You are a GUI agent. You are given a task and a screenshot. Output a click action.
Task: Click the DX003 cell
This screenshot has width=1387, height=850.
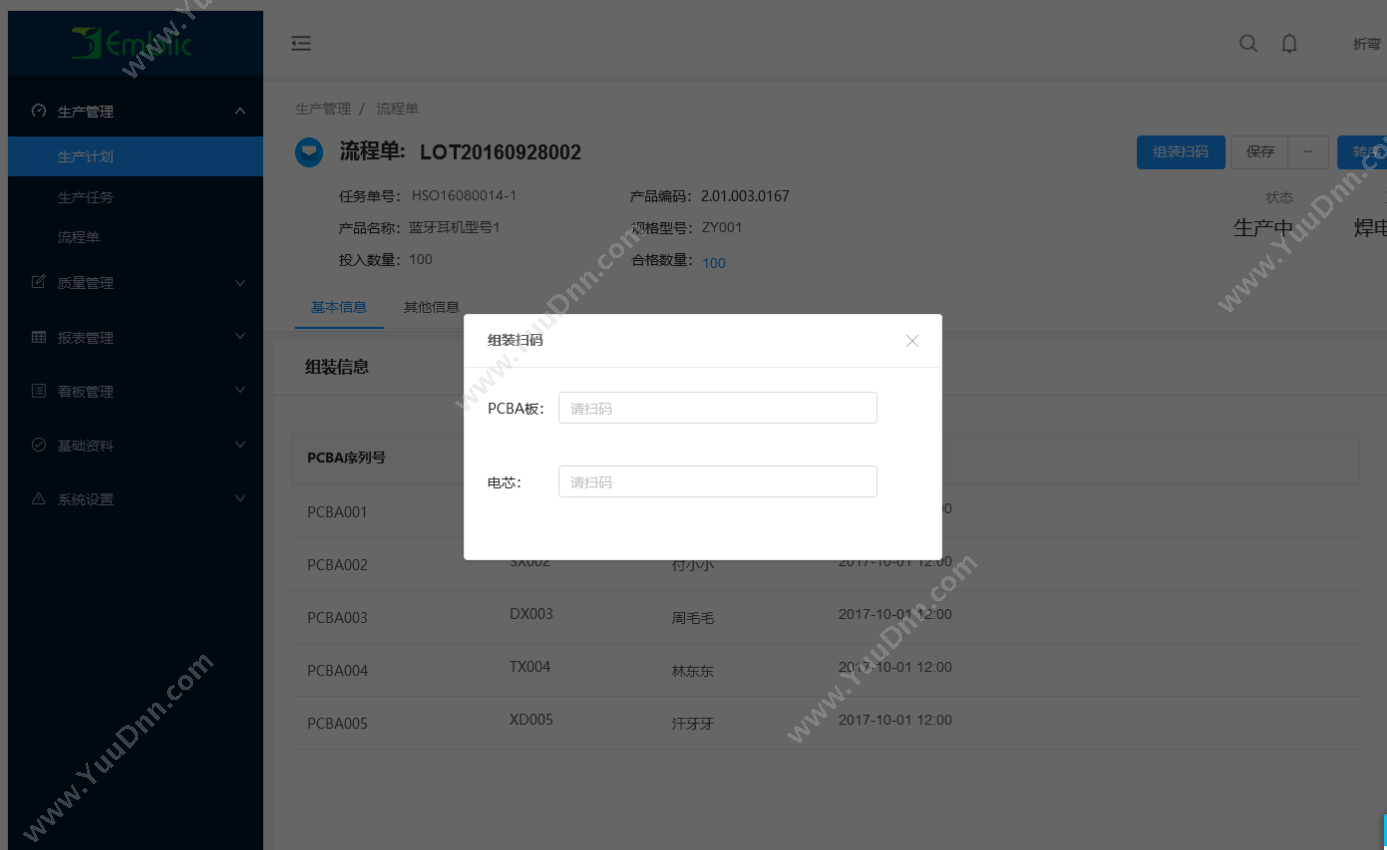(531, 614)
